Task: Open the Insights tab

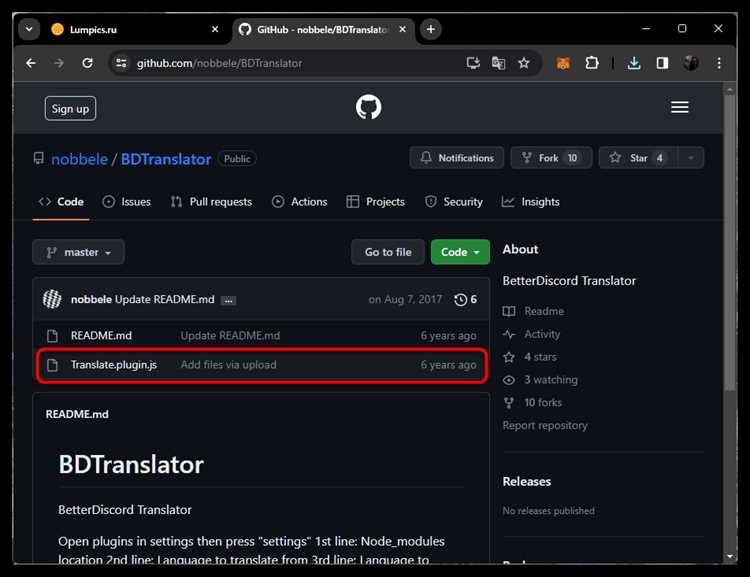Action: point(530,202)
